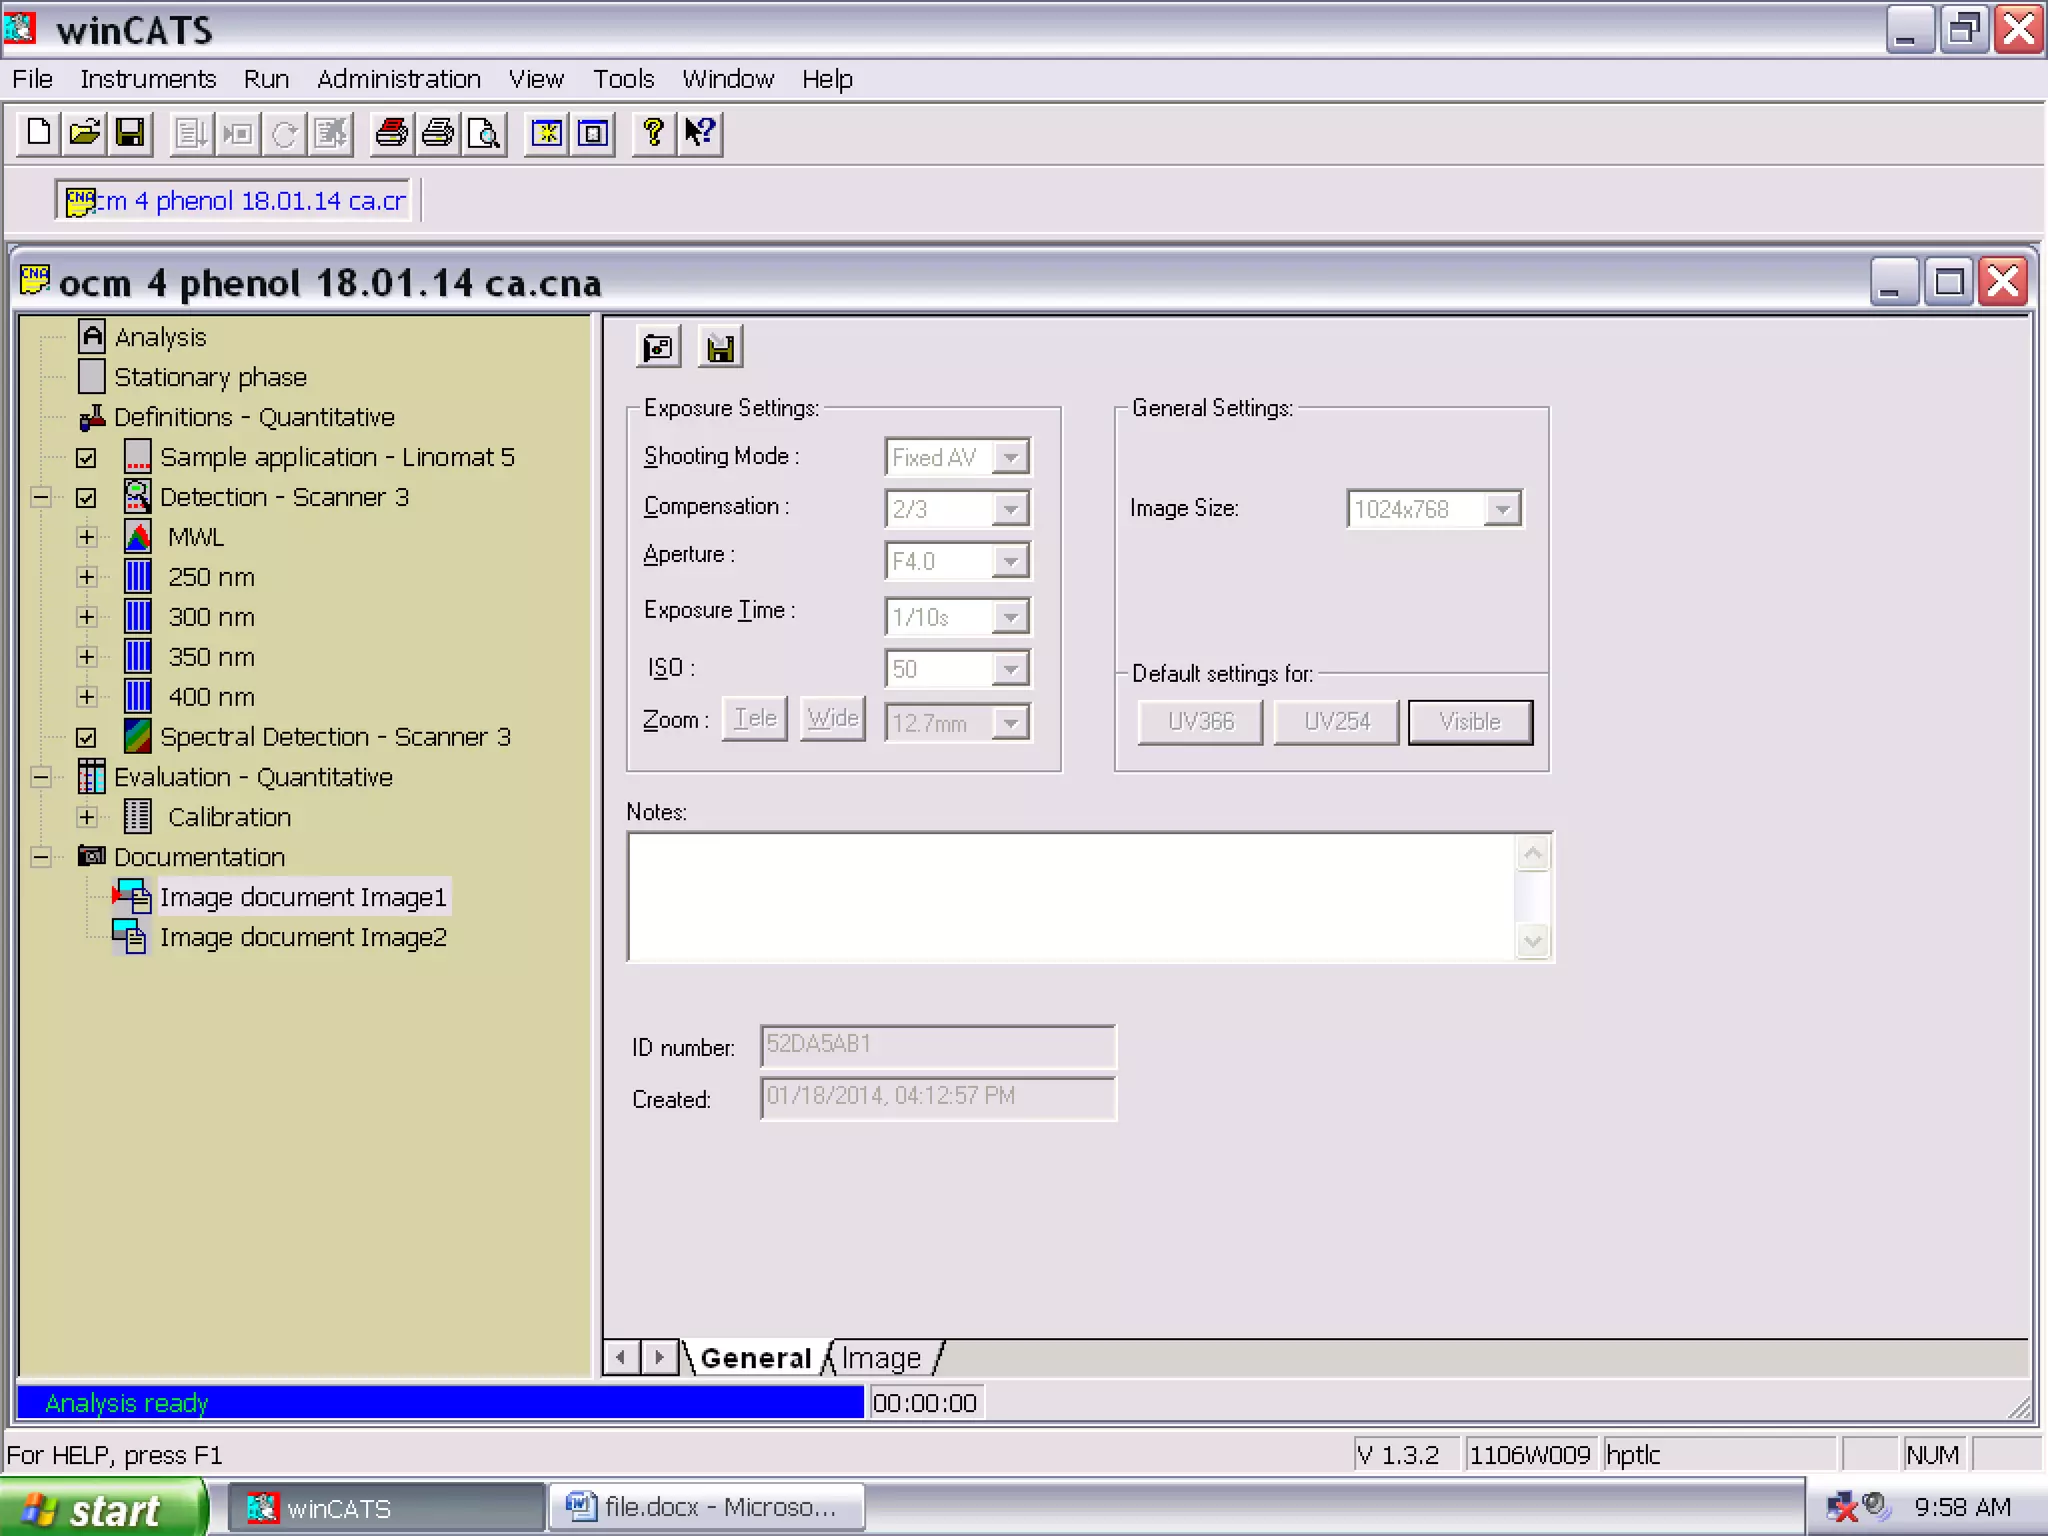
Task: Toggle Spectral Detection Scanner 3 checkbox
Action: click(87, 738)
